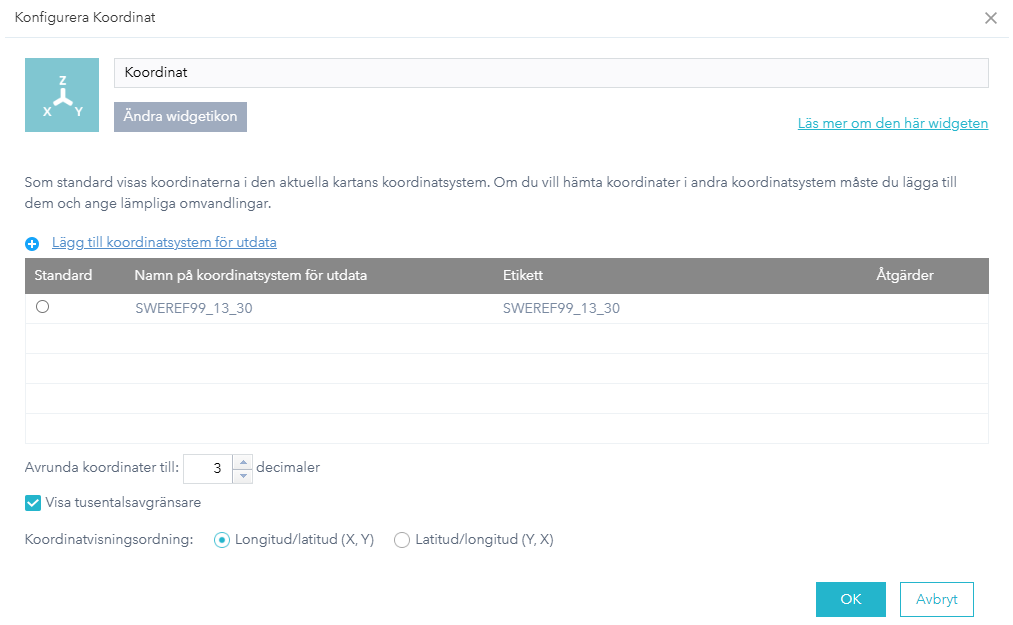
Task: Select Longitud/latitud (X, Y) option
Action: 222,540
